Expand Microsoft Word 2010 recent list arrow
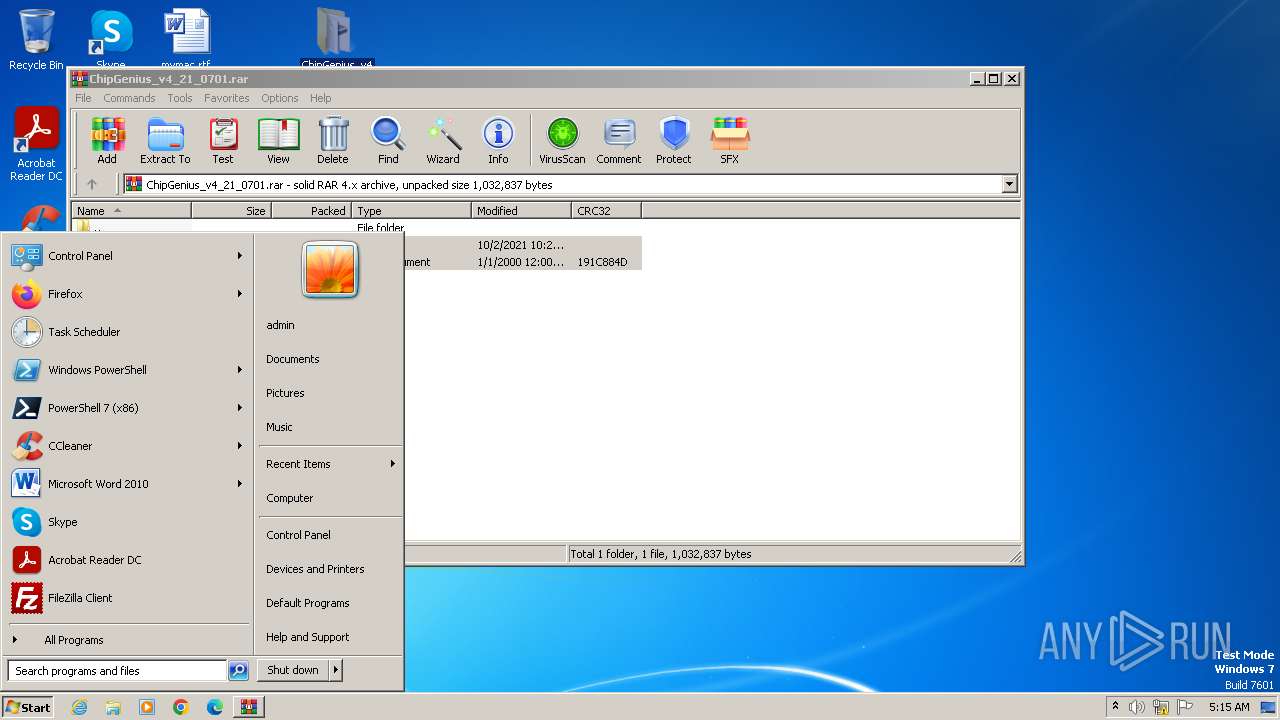1280x720 pixels. tap(240, 484)
